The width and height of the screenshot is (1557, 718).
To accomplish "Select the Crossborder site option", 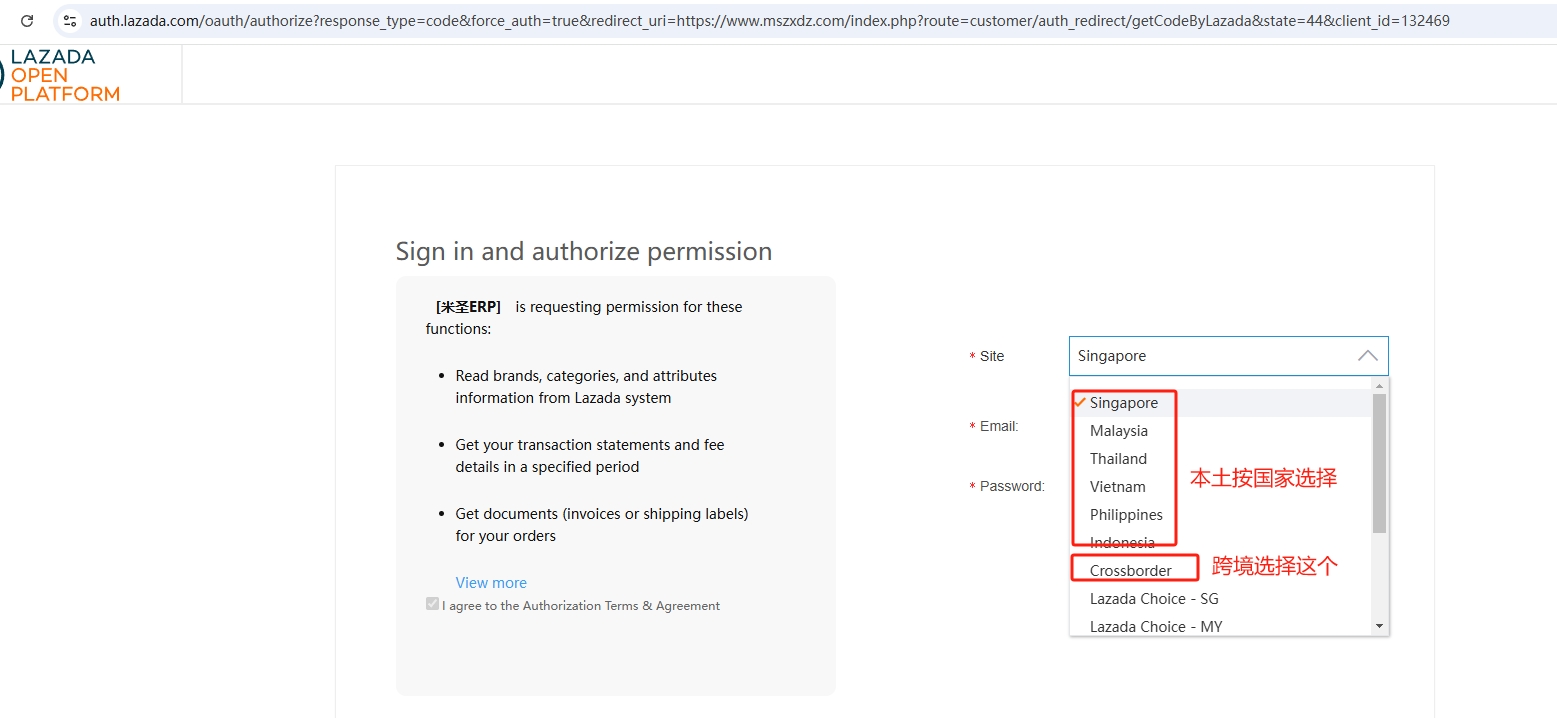I will (1130, 571).
